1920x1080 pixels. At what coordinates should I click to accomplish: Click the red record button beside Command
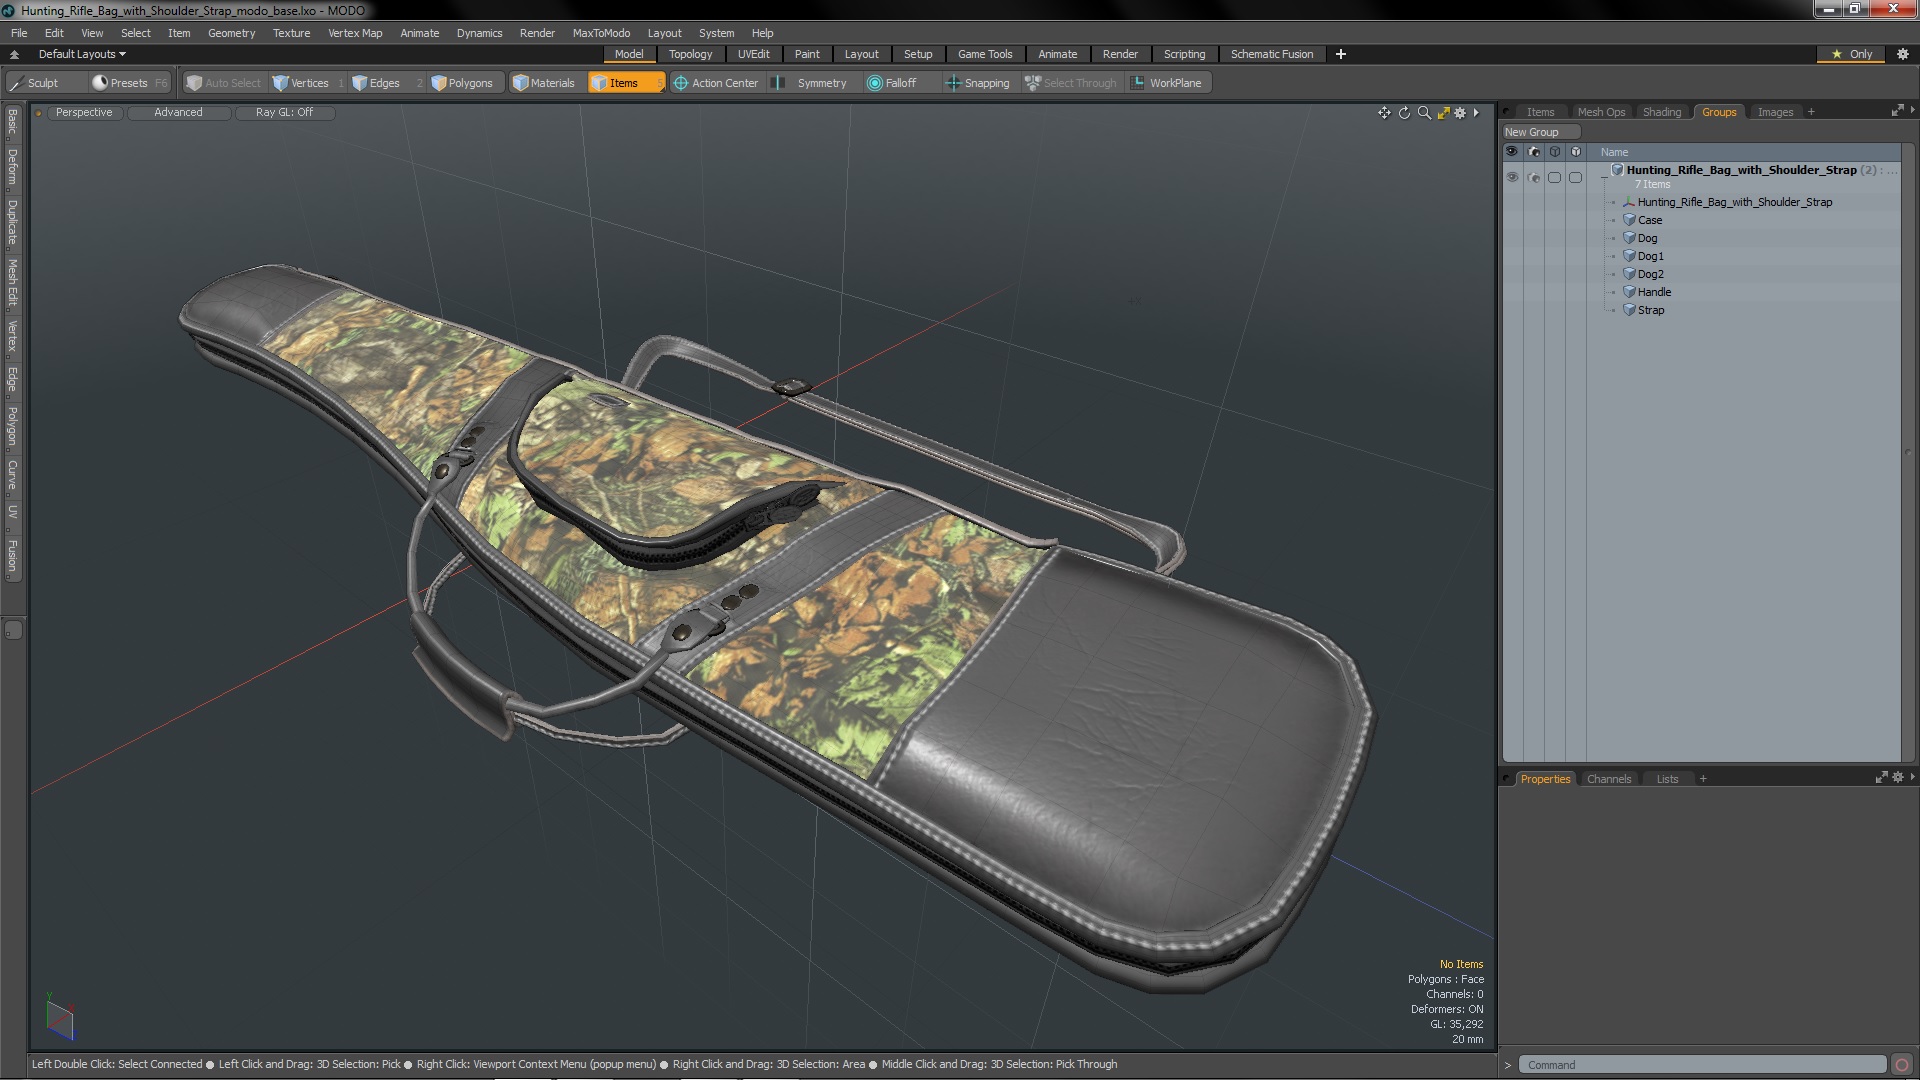(x=1902, y=1065)
